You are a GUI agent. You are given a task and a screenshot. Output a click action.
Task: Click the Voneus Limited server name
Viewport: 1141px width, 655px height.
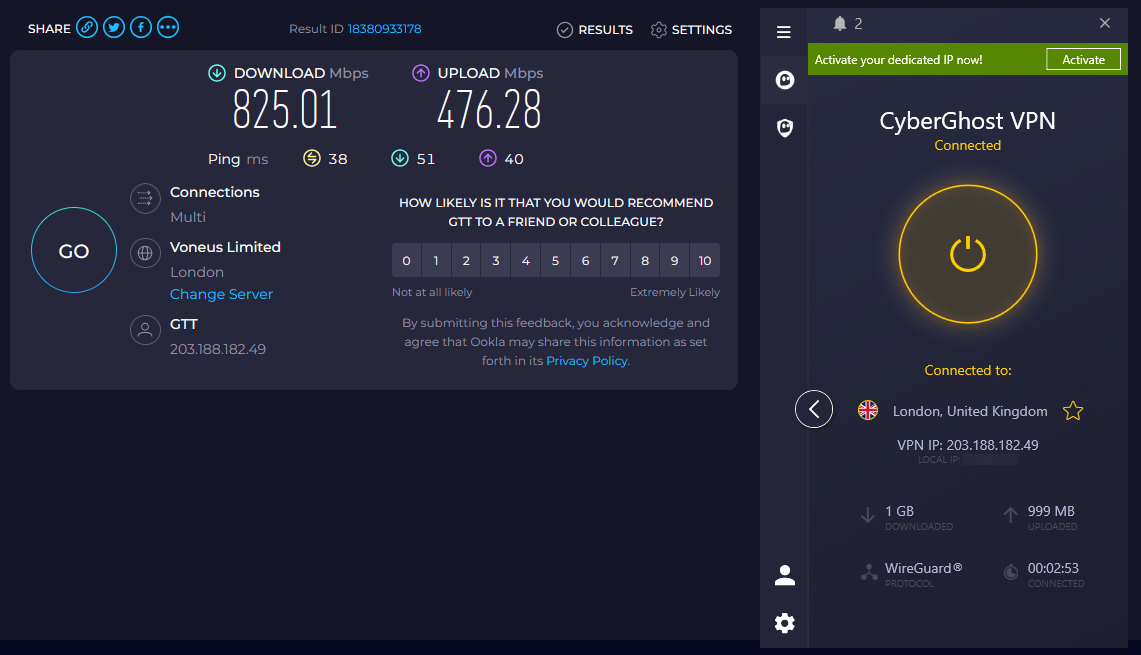[225, 247]
